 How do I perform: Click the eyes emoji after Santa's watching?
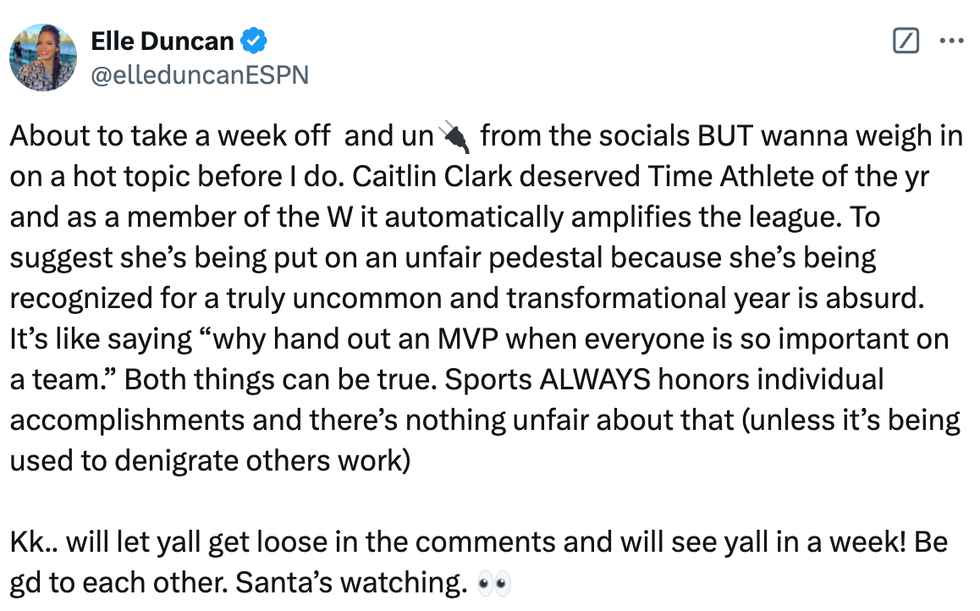tap(494, 583)
